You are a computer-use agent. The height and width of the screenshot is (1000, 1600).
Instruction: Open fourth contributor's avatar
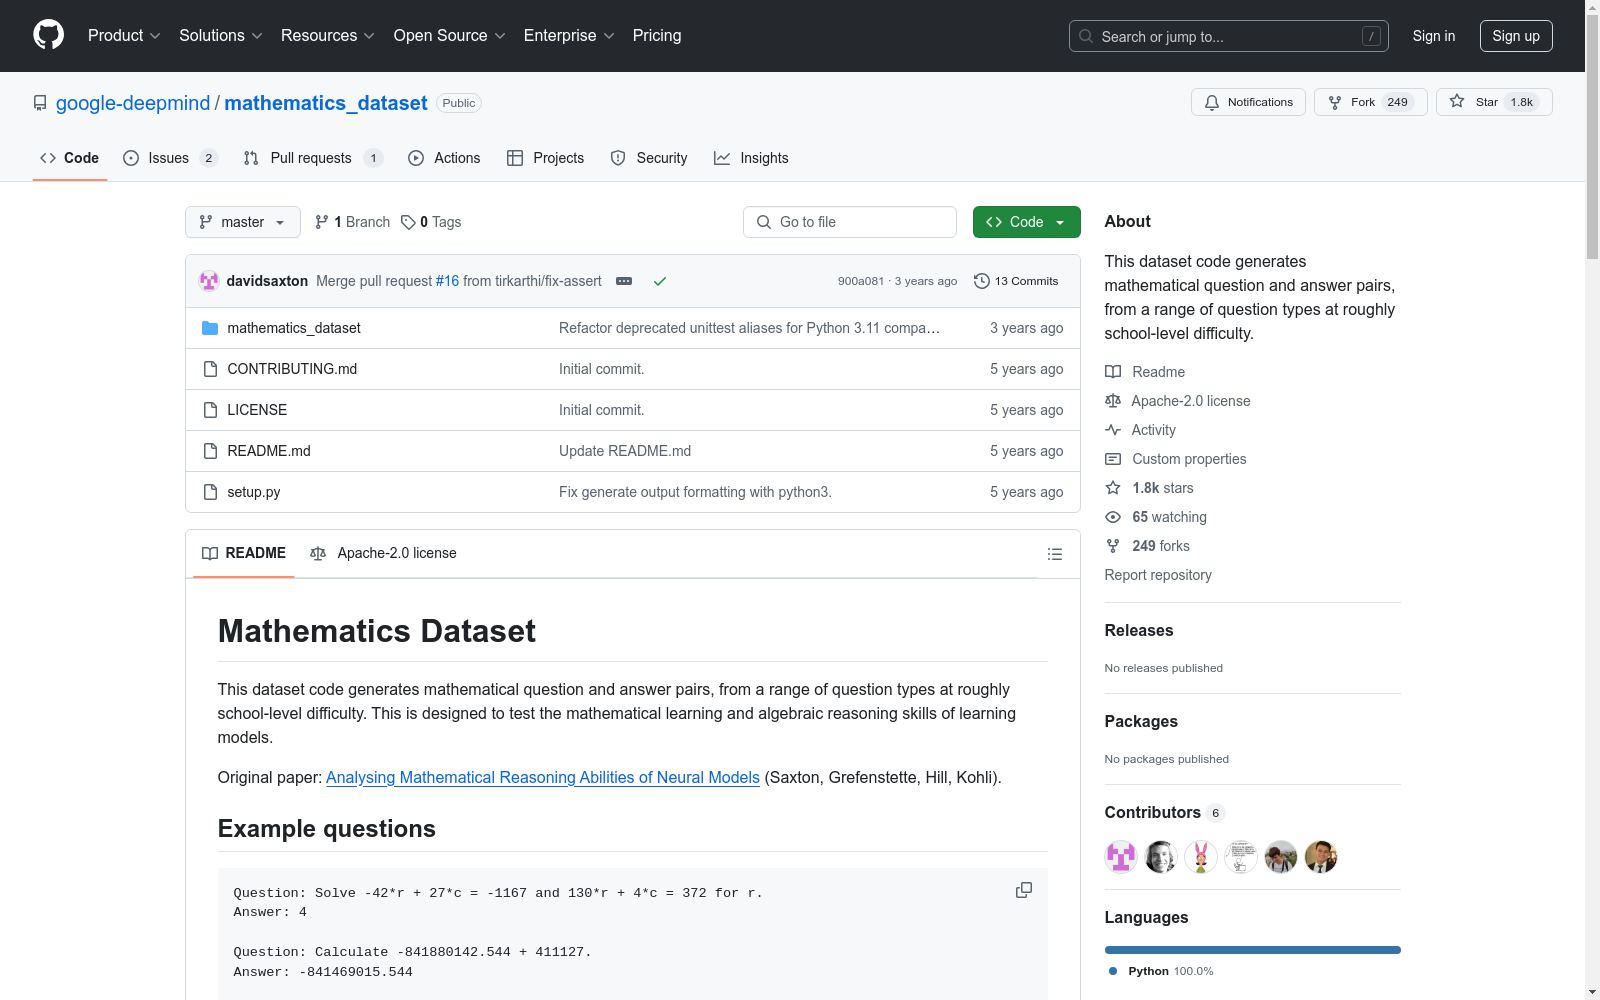[x=1241, y=857]
